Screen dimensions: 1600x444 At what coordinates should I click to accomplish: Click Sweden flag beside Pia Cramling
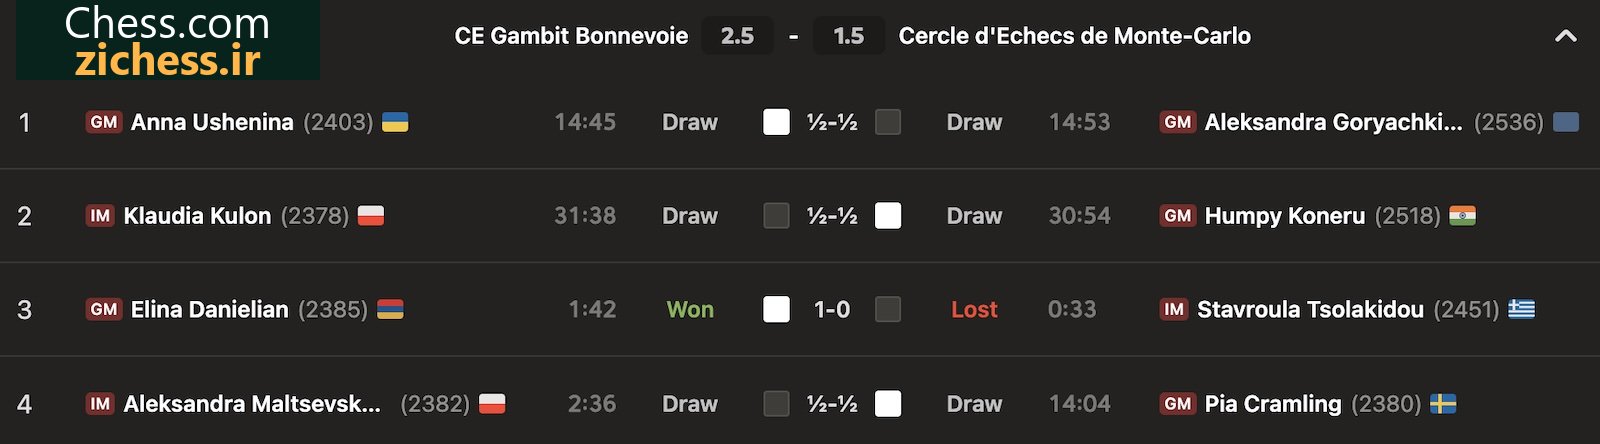[x=1443, y=403]
